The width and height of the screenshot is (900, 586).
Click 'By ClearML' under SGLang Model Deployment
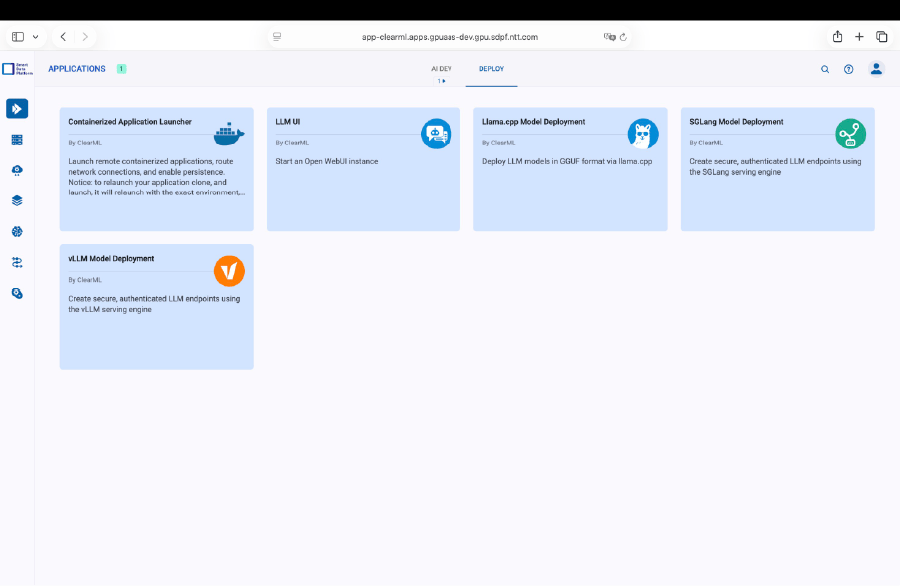point(706,143)
